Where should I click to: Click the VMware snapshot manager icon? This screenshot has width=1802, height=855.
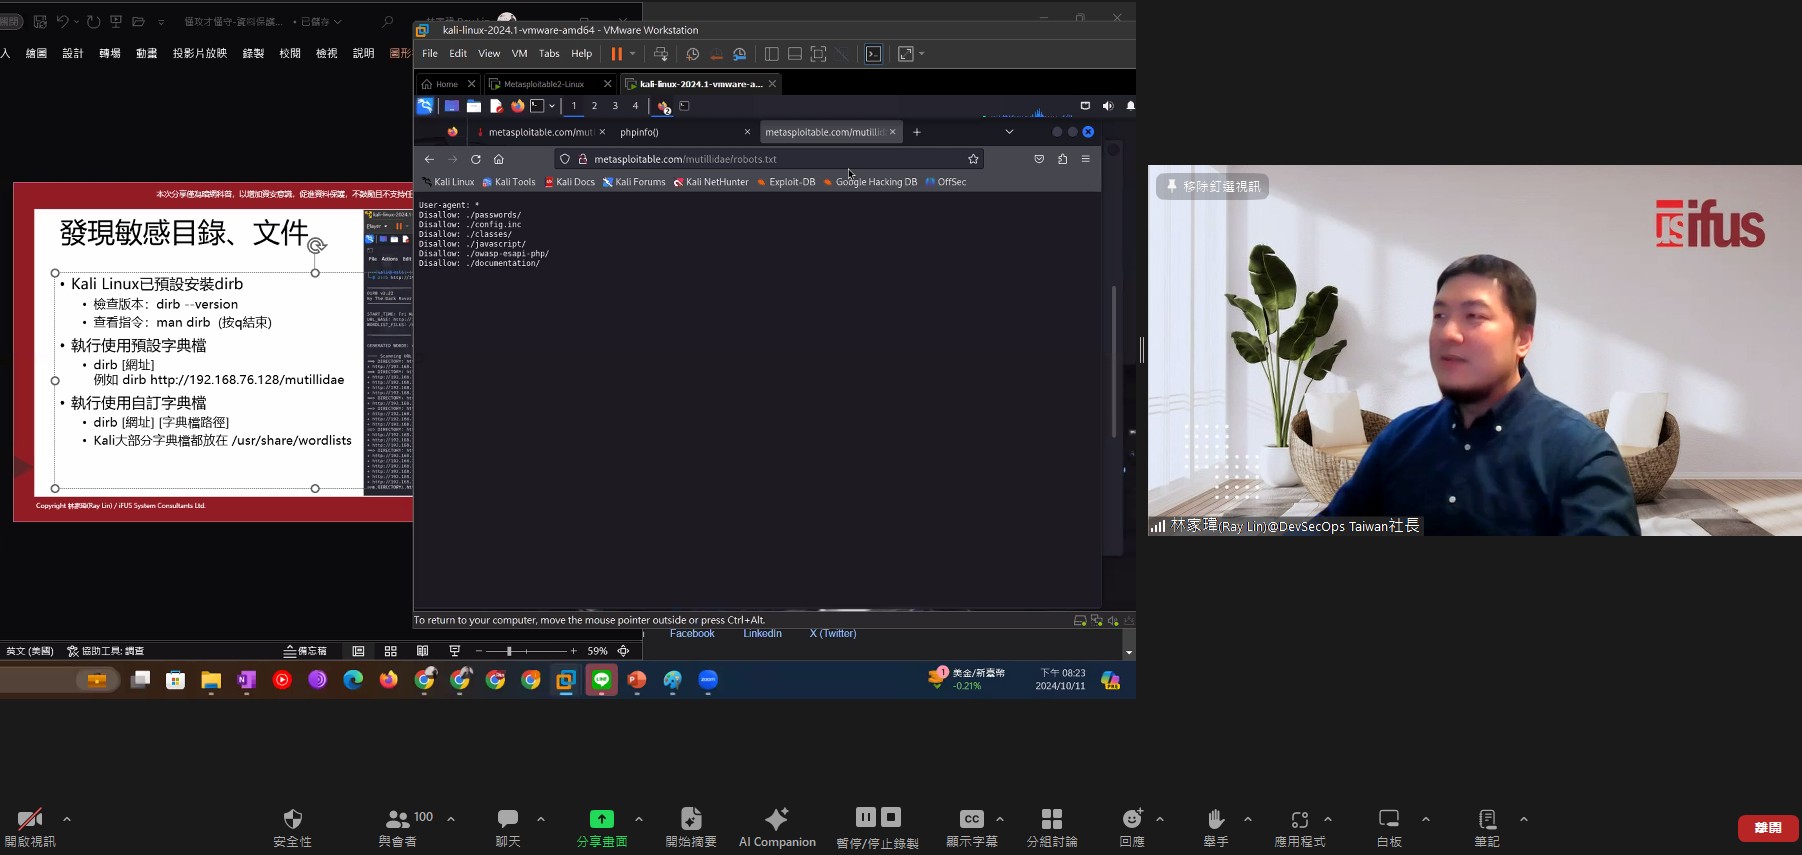739,54
